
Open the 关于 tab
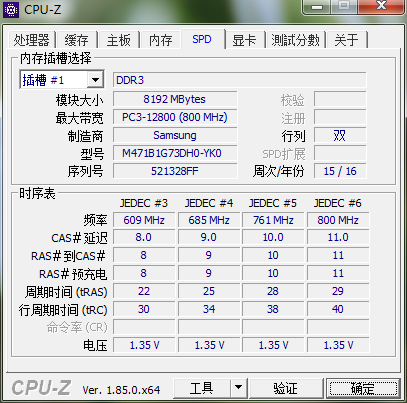coord(346,40)
